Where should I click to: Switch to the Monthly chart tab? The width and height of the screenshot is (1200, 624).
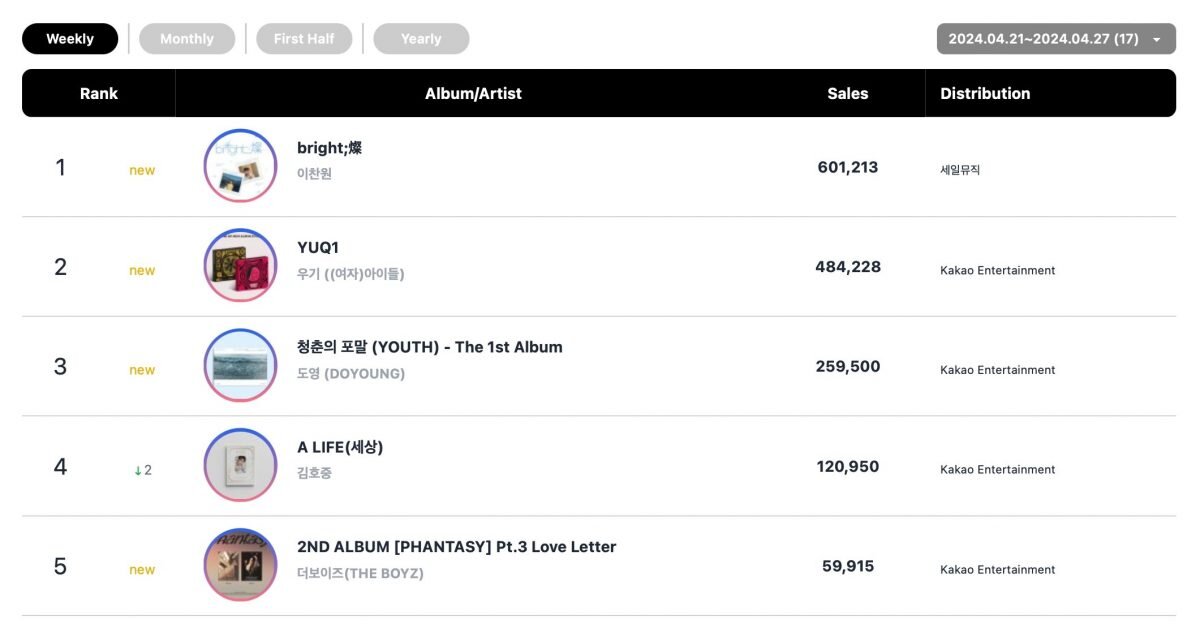point(187,39)
